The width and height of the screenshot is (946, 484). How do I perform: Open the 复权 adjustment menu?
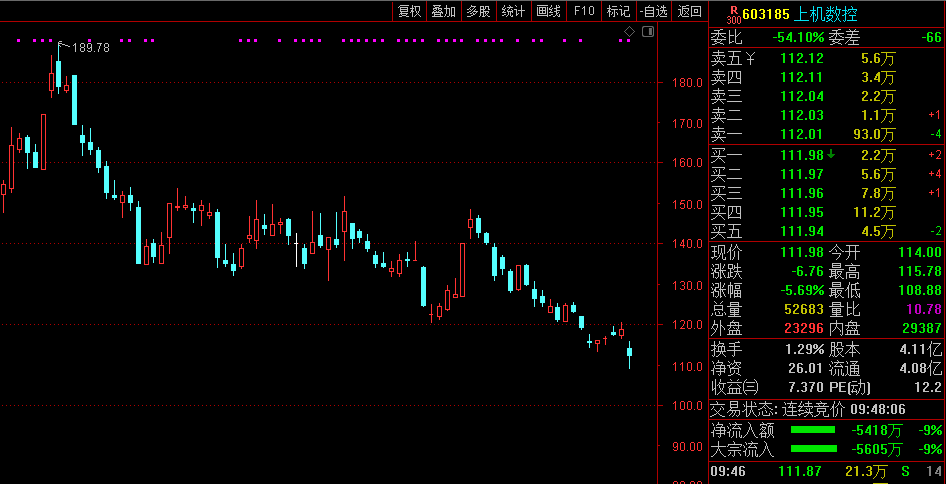coord(409,11)
